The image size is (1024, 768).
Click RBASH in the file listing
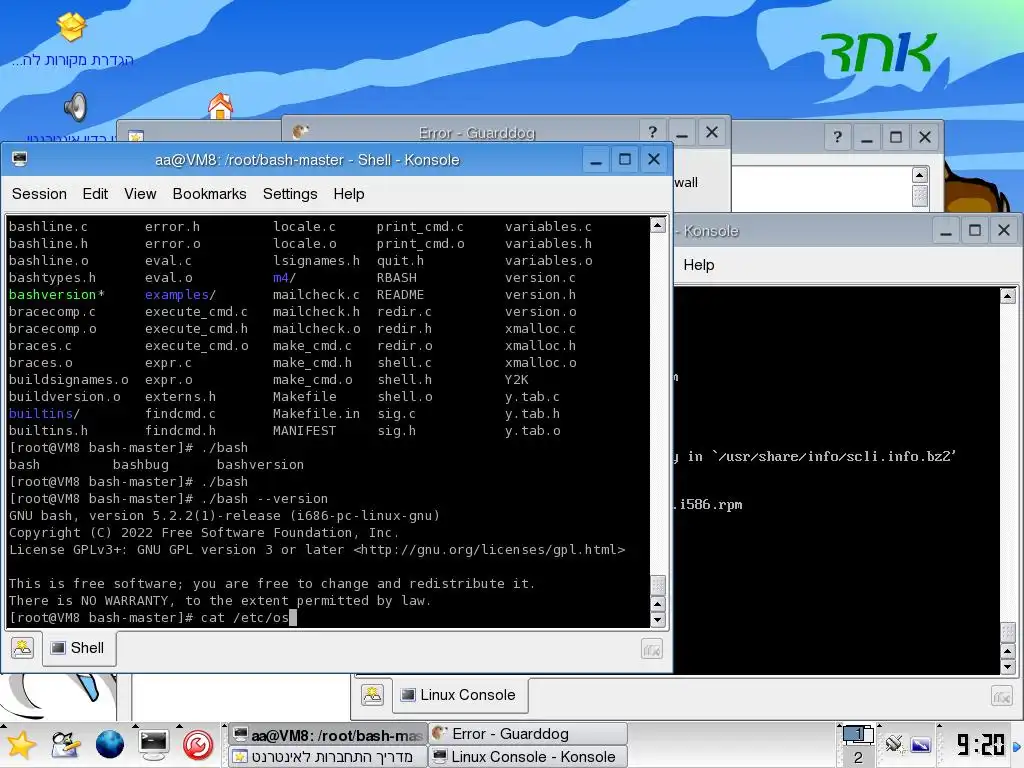396,278
